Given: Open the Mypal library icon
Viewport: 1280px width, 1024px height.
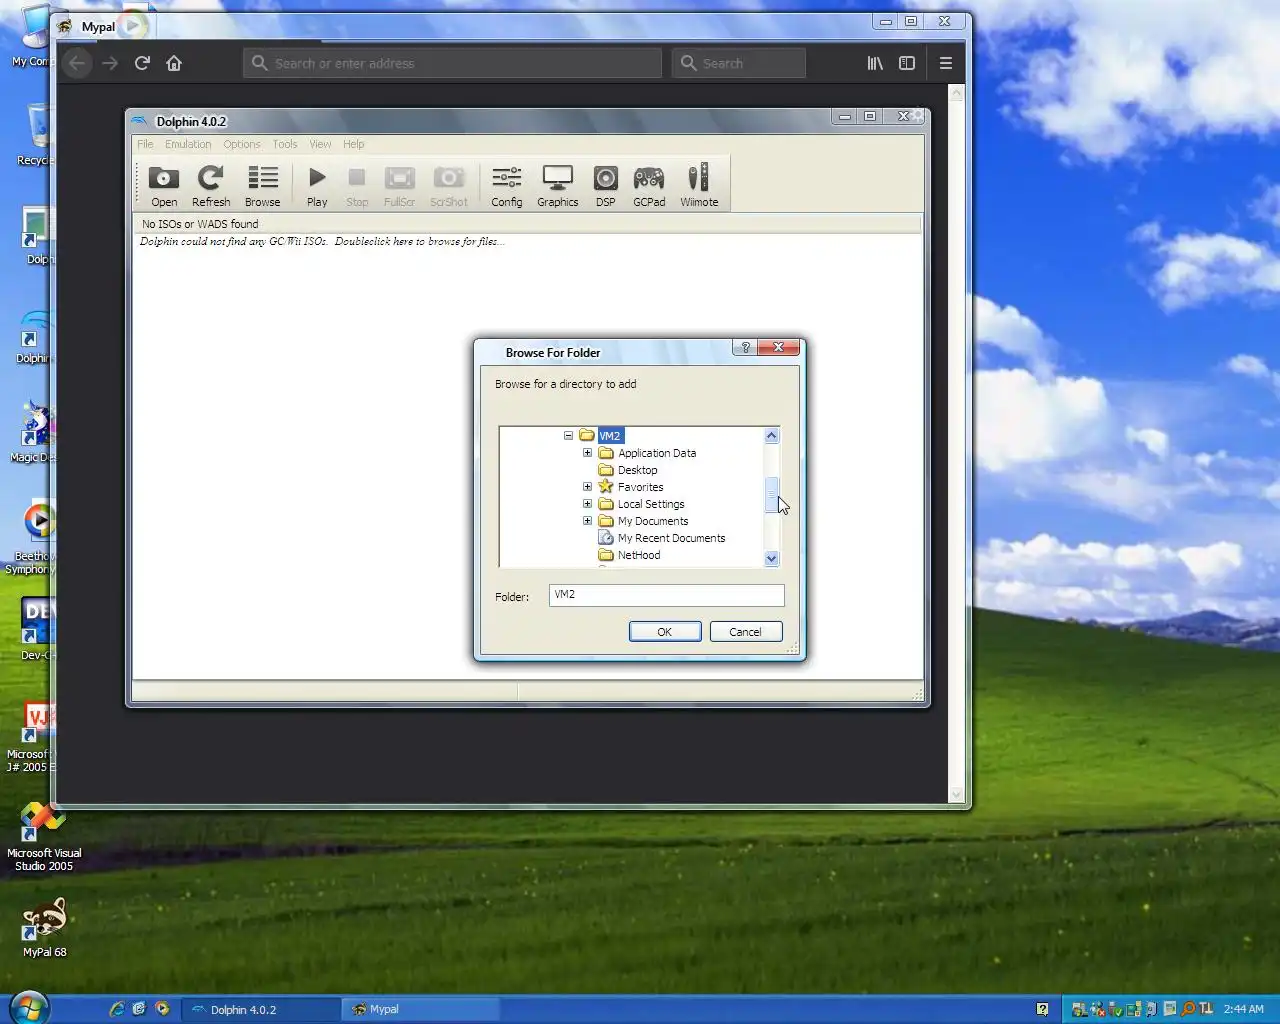Looking at the screenshot, I should [x=875, y=63].
